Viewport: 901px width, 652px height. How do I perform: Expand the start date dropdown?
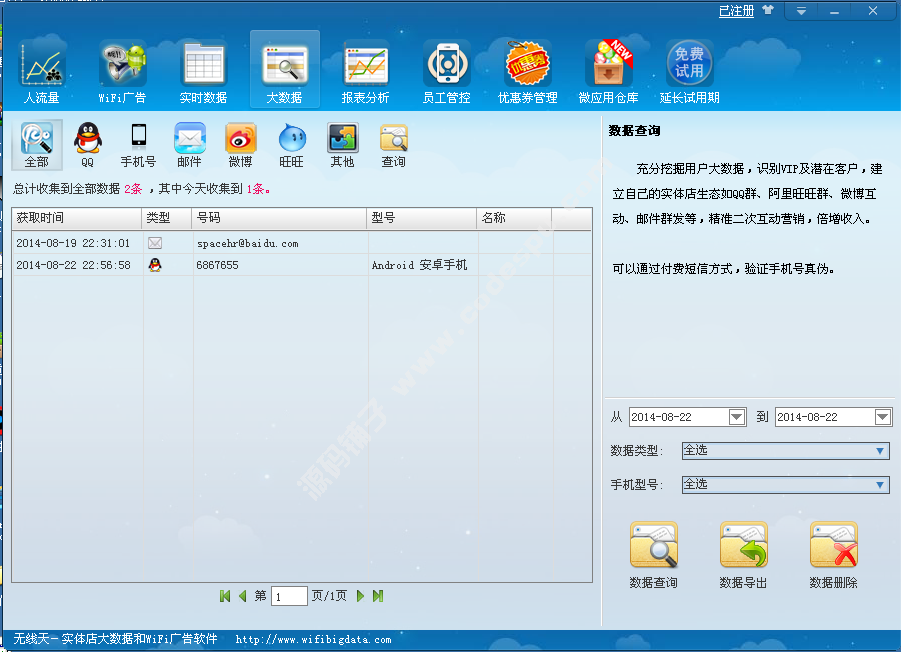tap(737, 417)
